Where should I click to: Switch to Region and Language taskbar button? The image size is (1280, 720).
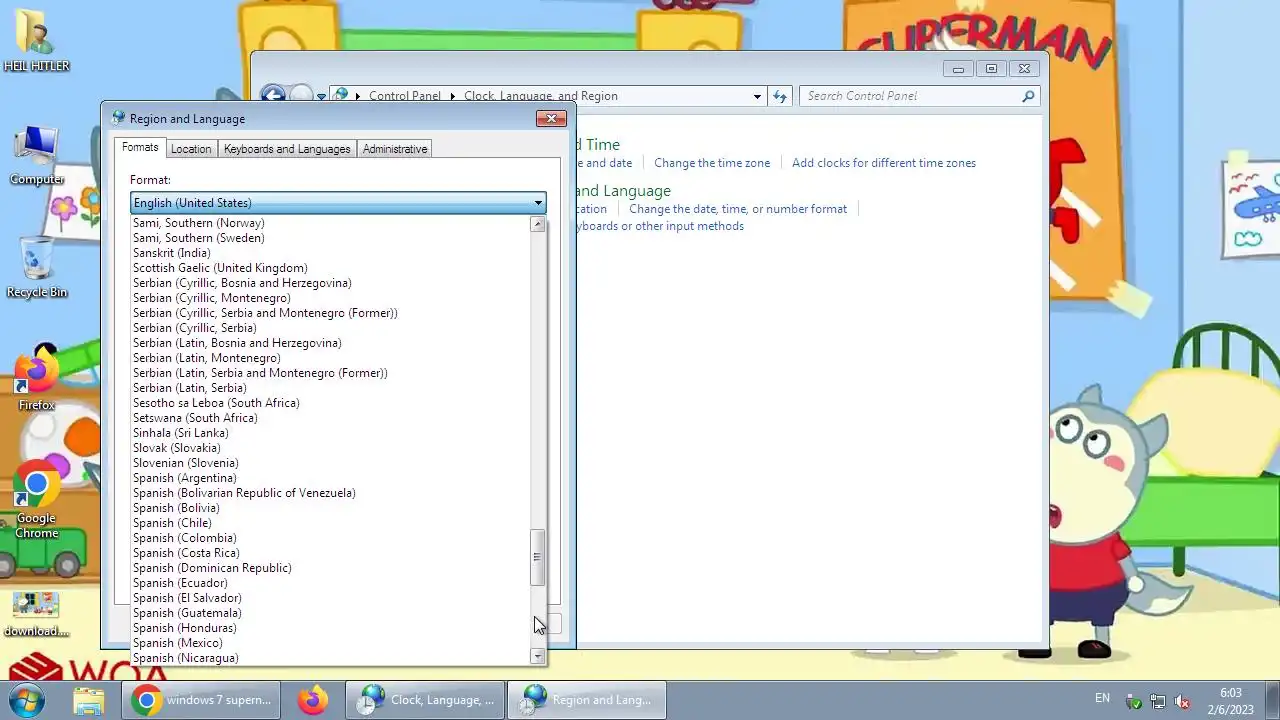[x=587, y=700]
